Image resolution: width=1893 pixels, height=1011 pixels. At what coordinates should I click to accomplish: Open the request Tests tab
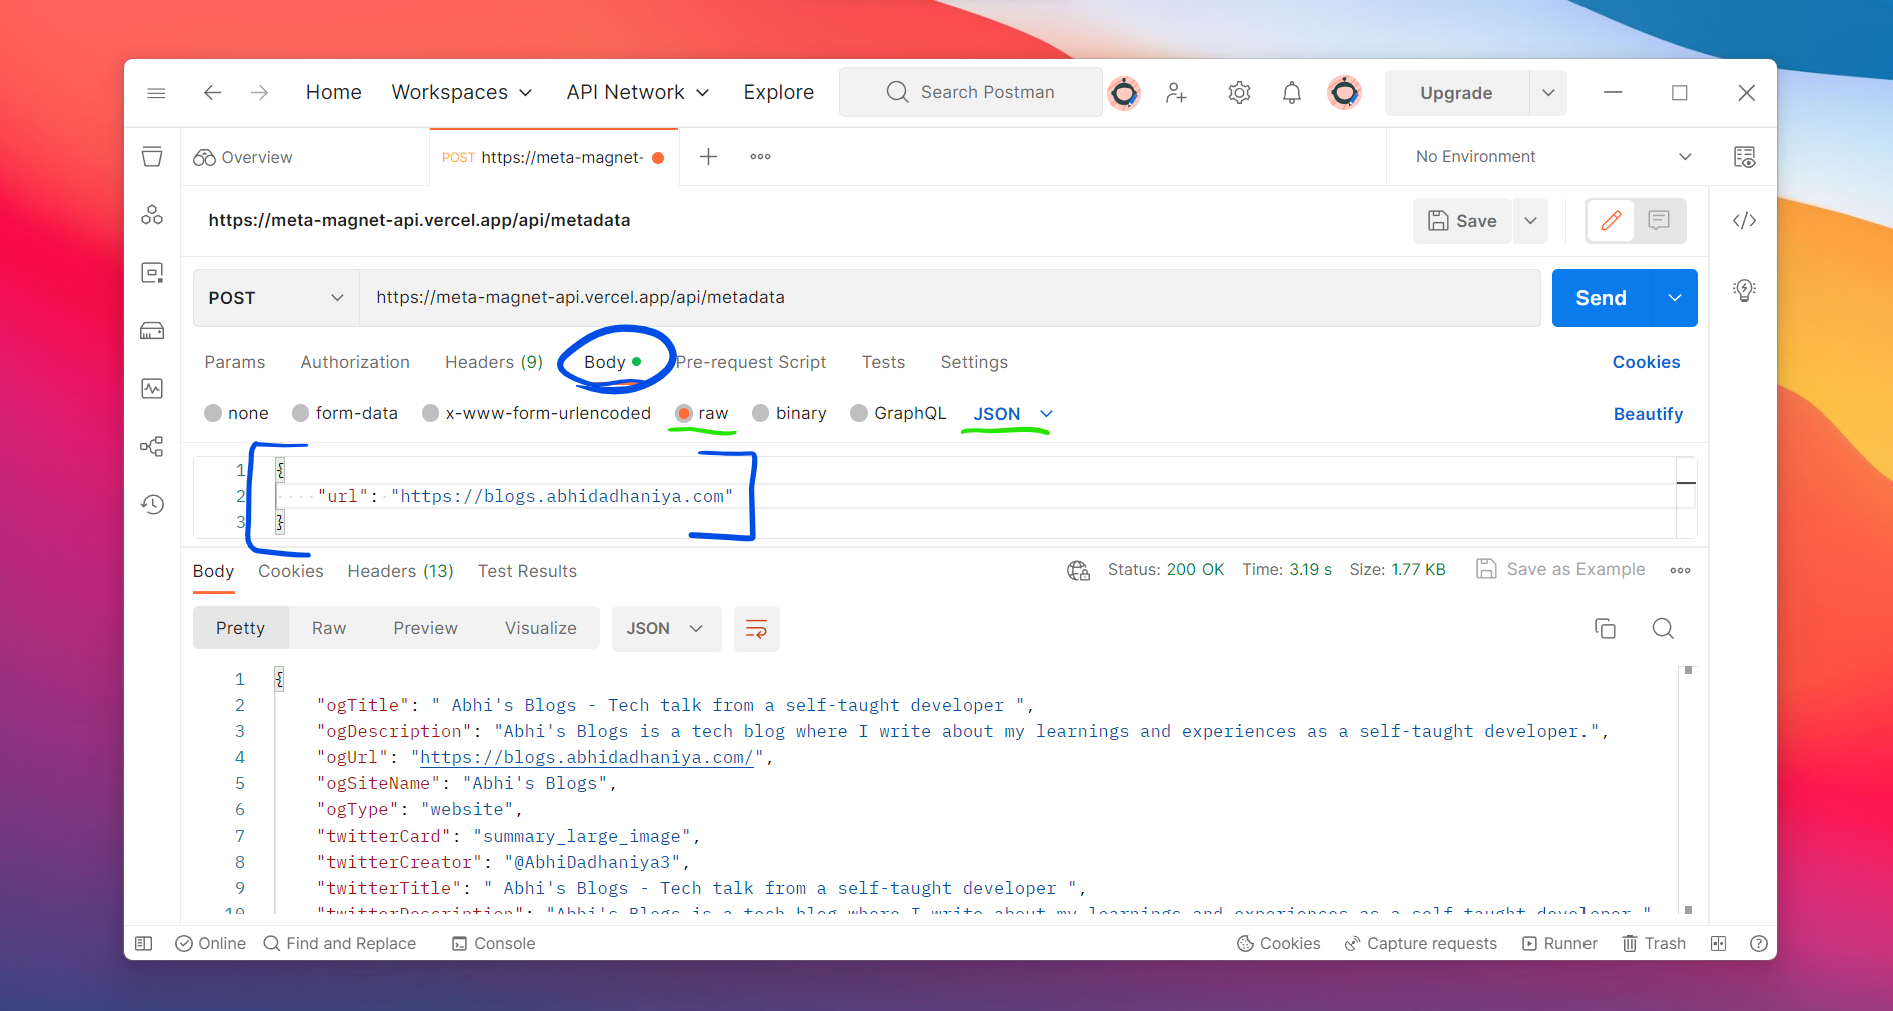tap(883, 363)
